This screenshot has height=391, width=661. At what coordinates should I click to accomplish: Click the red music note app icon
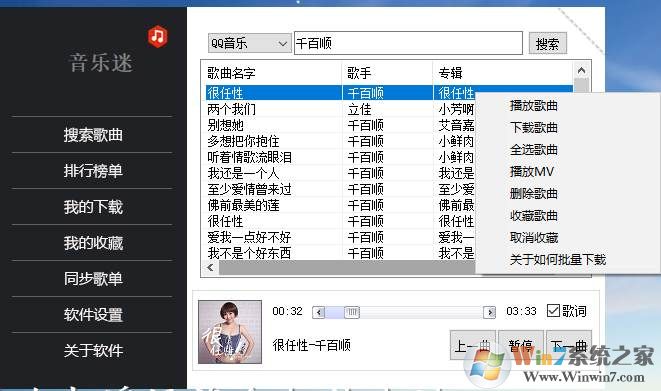point(158,36)
